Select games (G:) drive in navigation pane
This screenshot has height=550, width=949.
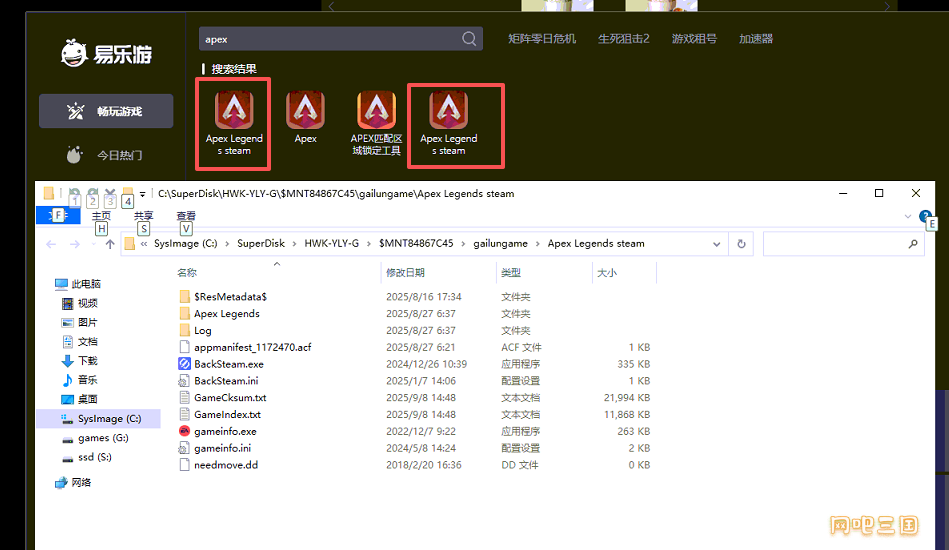click(102, 438)
